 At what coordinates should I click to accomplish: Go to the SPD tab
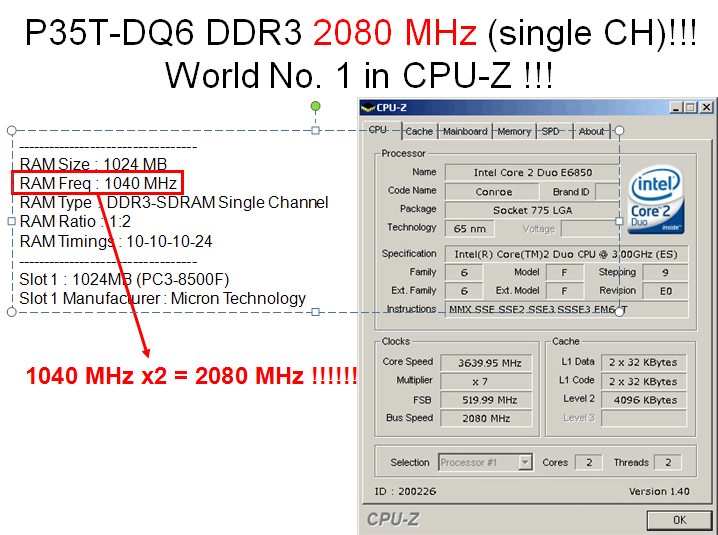(x=551, y=131)
